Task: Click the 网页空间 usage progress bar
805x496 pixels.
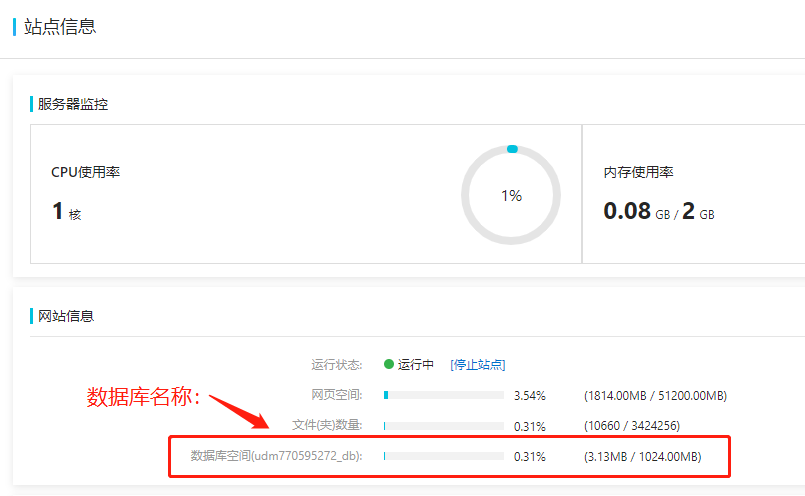Action: pos(444,395)
